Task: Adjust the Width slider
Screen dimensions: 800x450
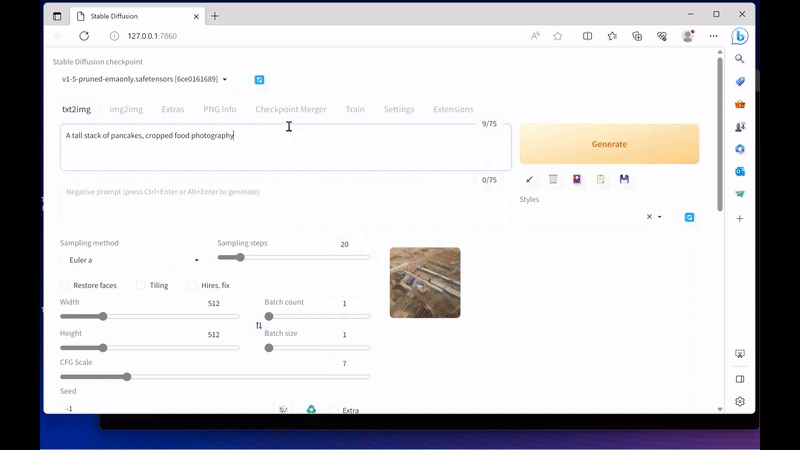Action: (x=149, y=316)
